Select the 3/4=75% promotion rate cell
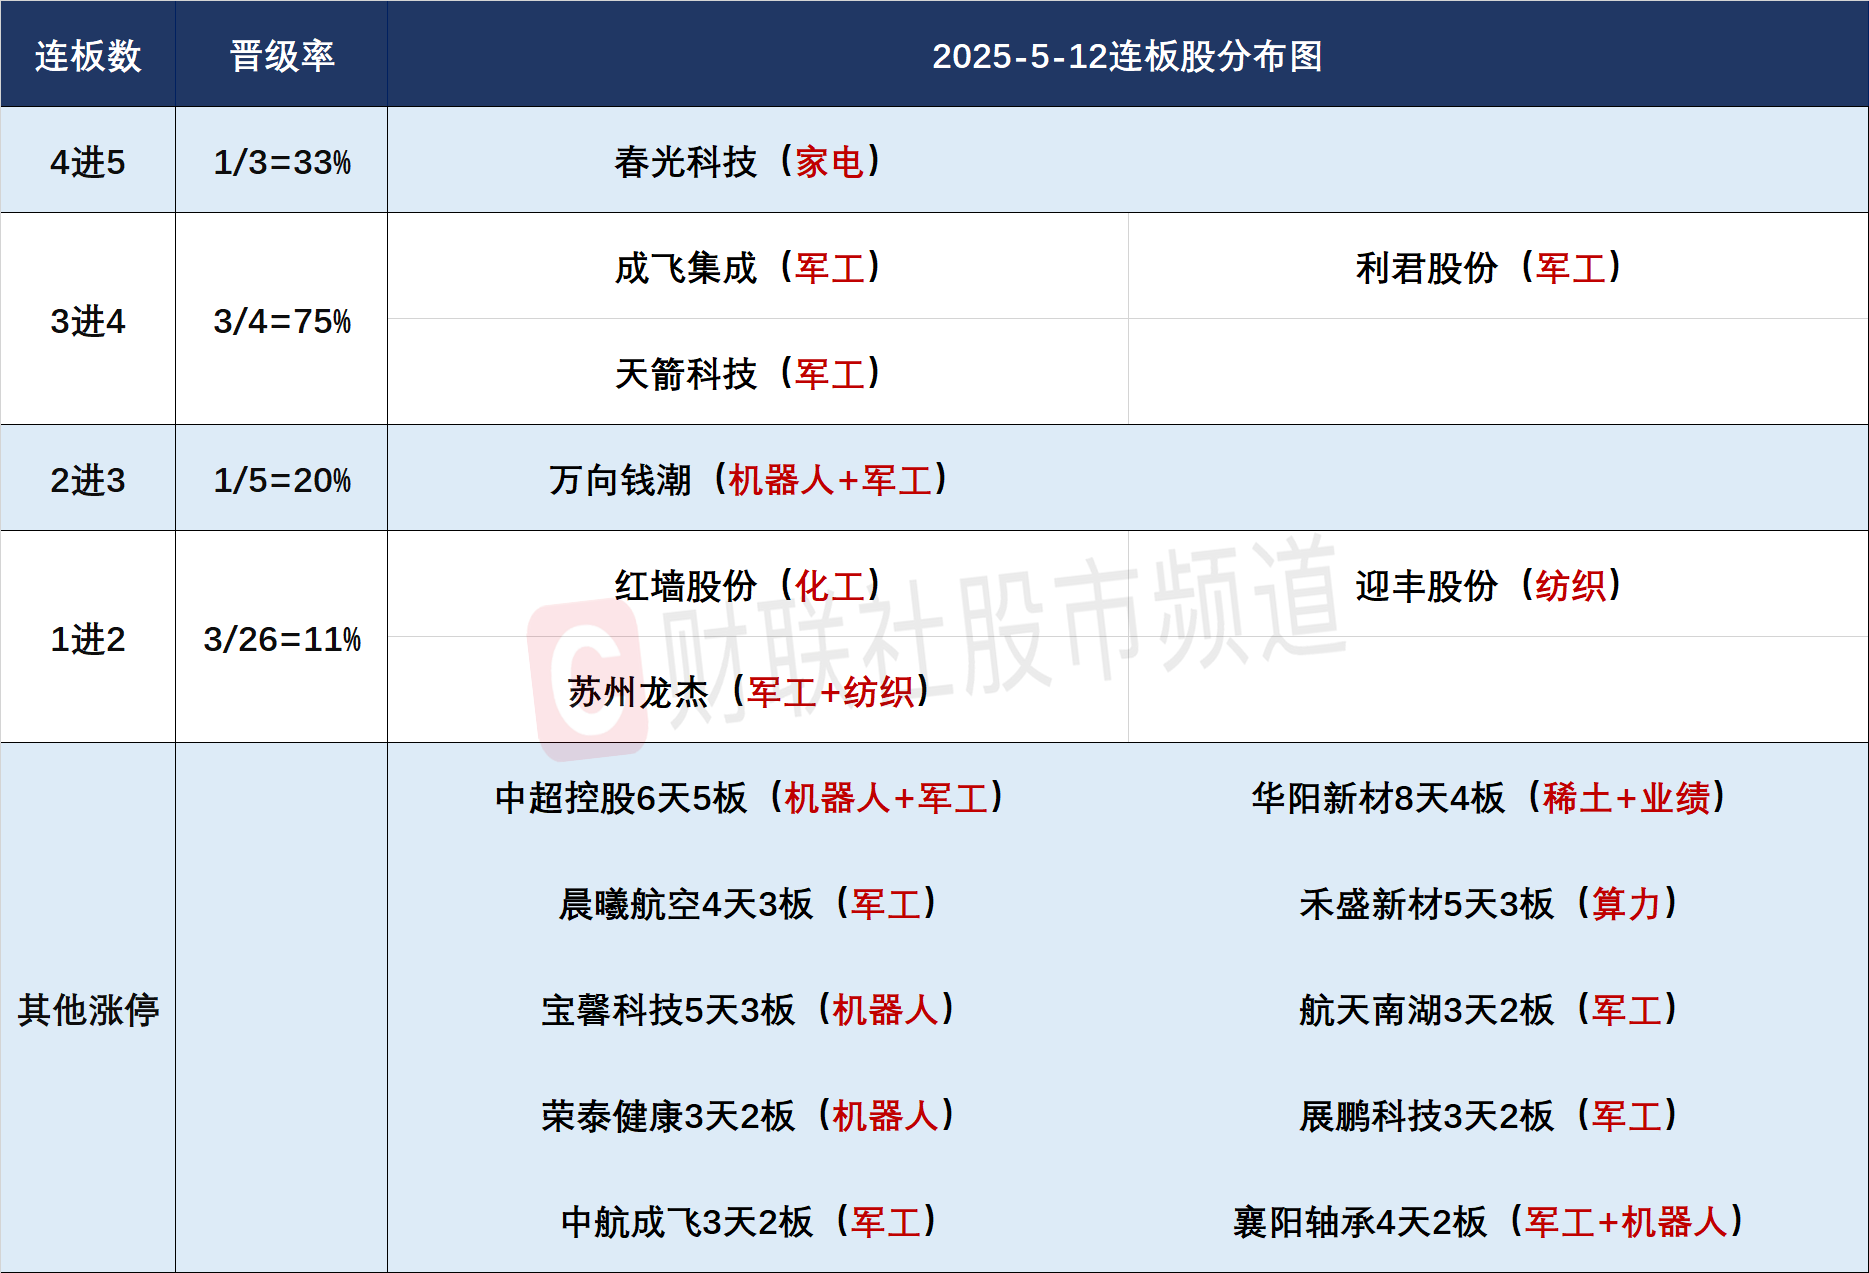This screenshot has width=1869, height=1273. pyautogui.click(x=282, y=320)
